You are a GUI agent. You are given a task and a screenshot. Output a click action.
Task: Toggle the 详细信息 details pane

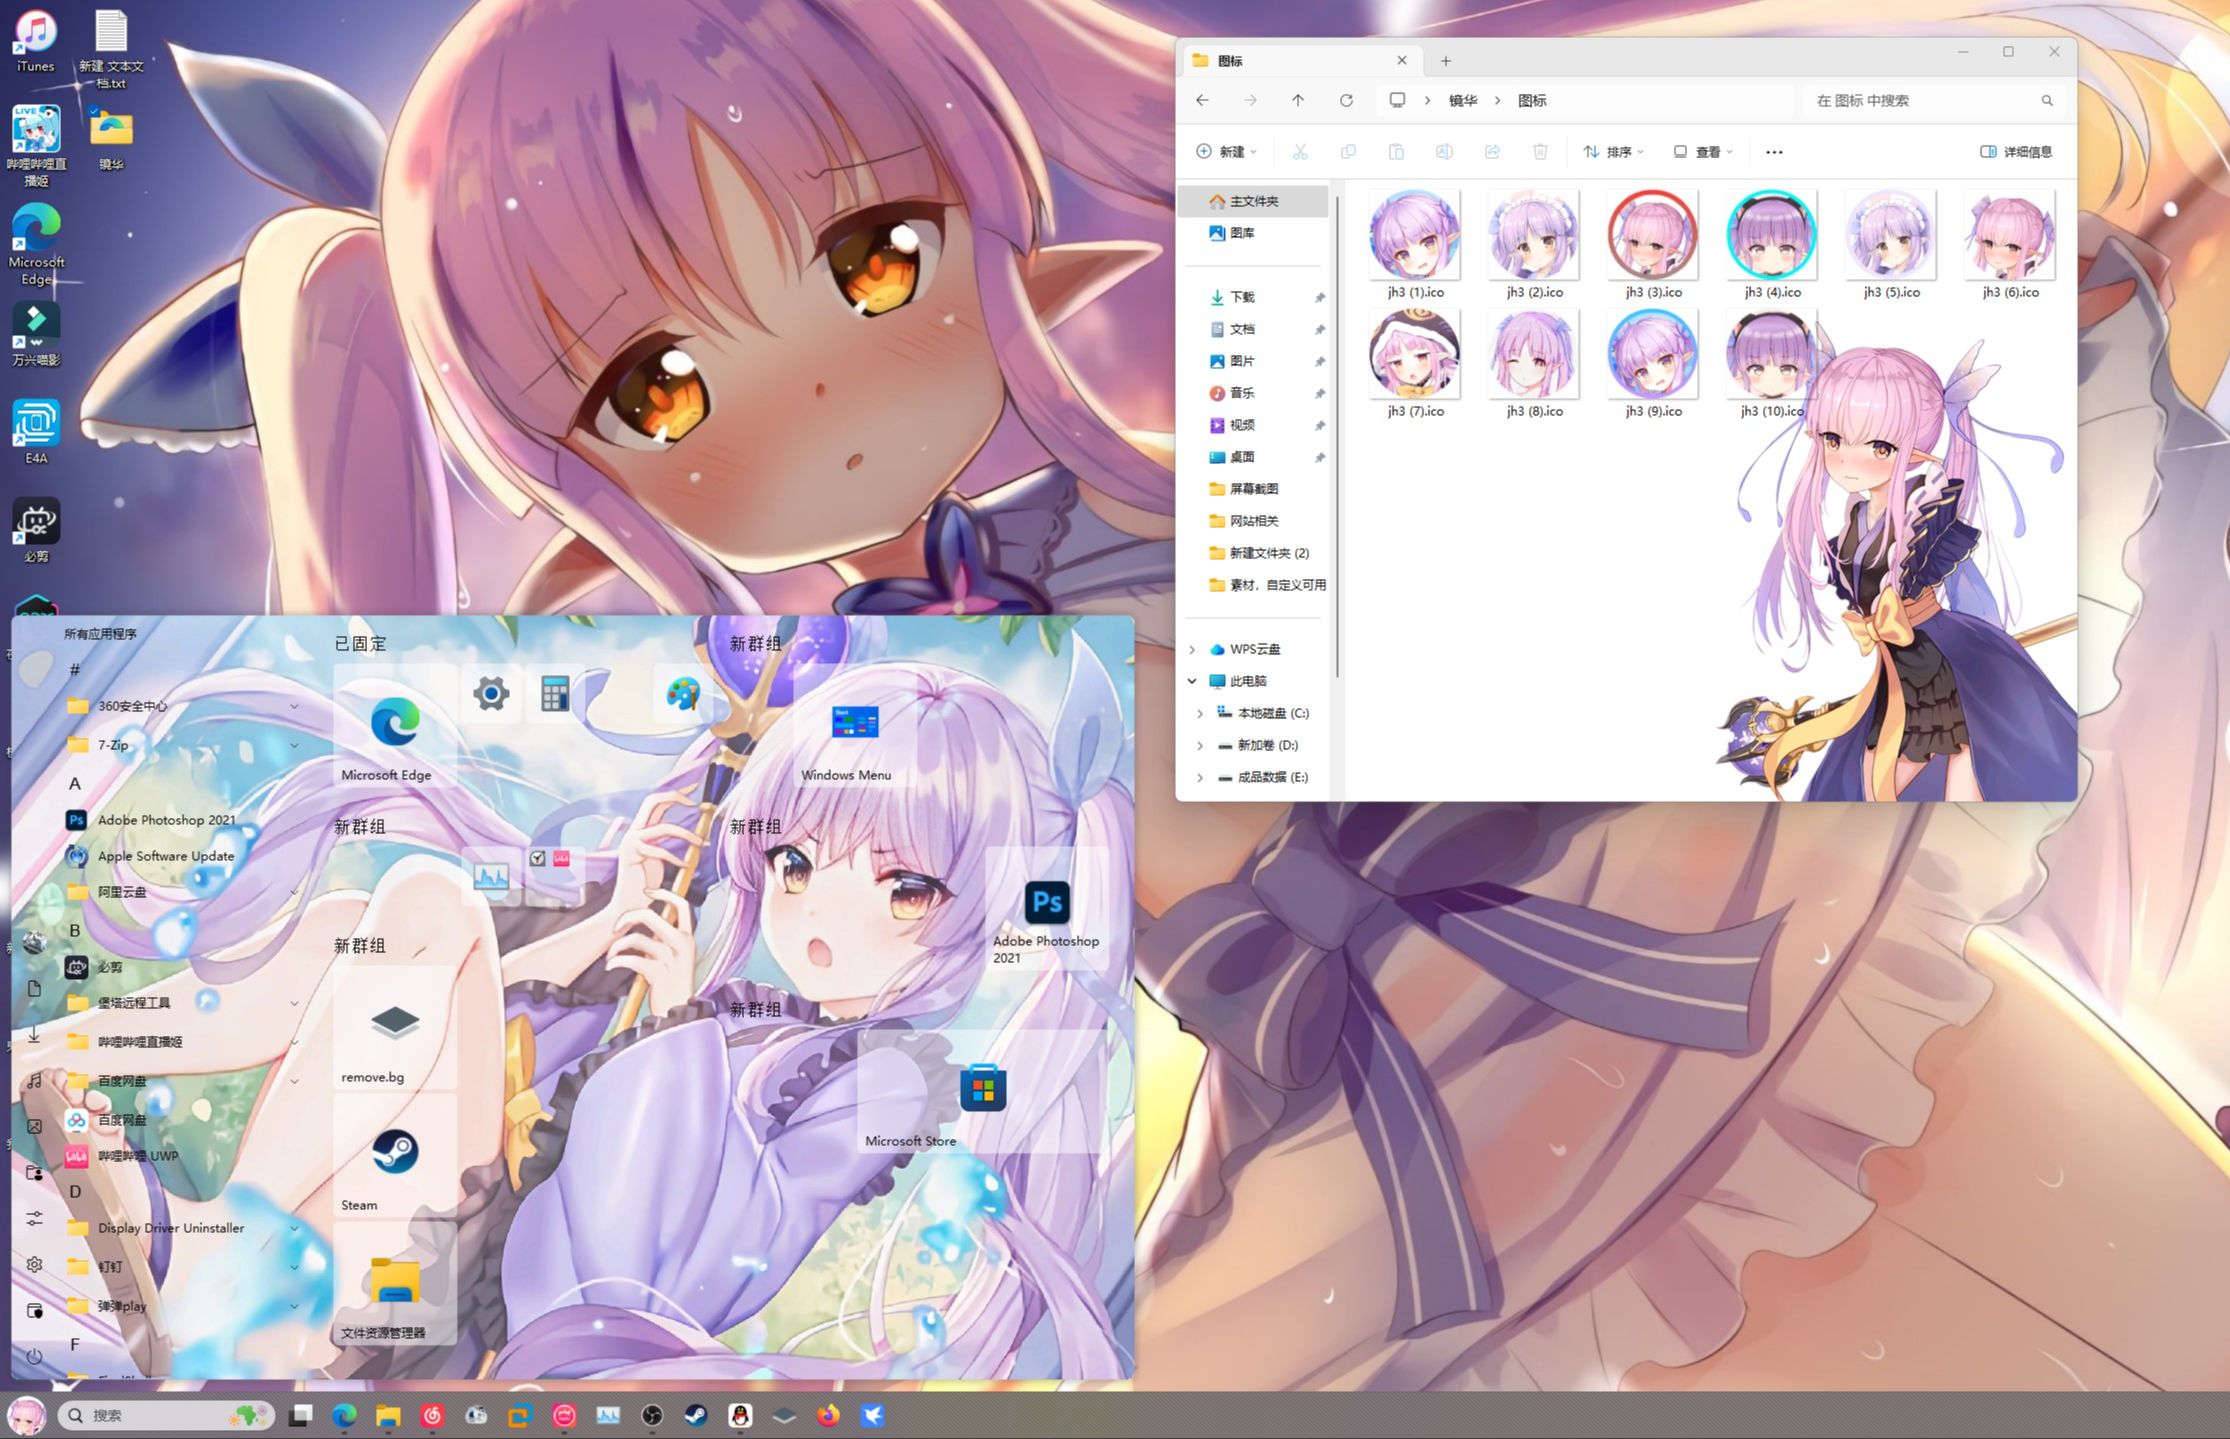[x=2016, y=152]
